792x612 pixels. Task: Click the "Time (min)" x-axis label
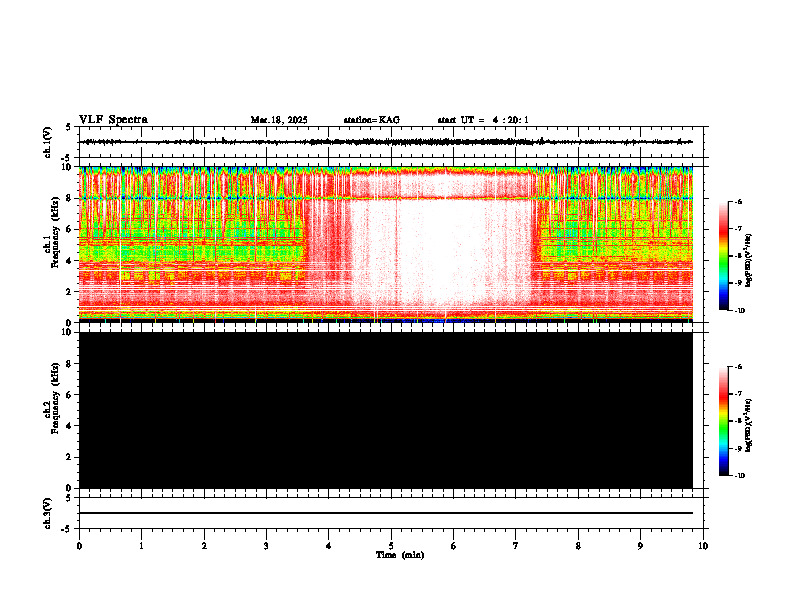pos(400,555)
